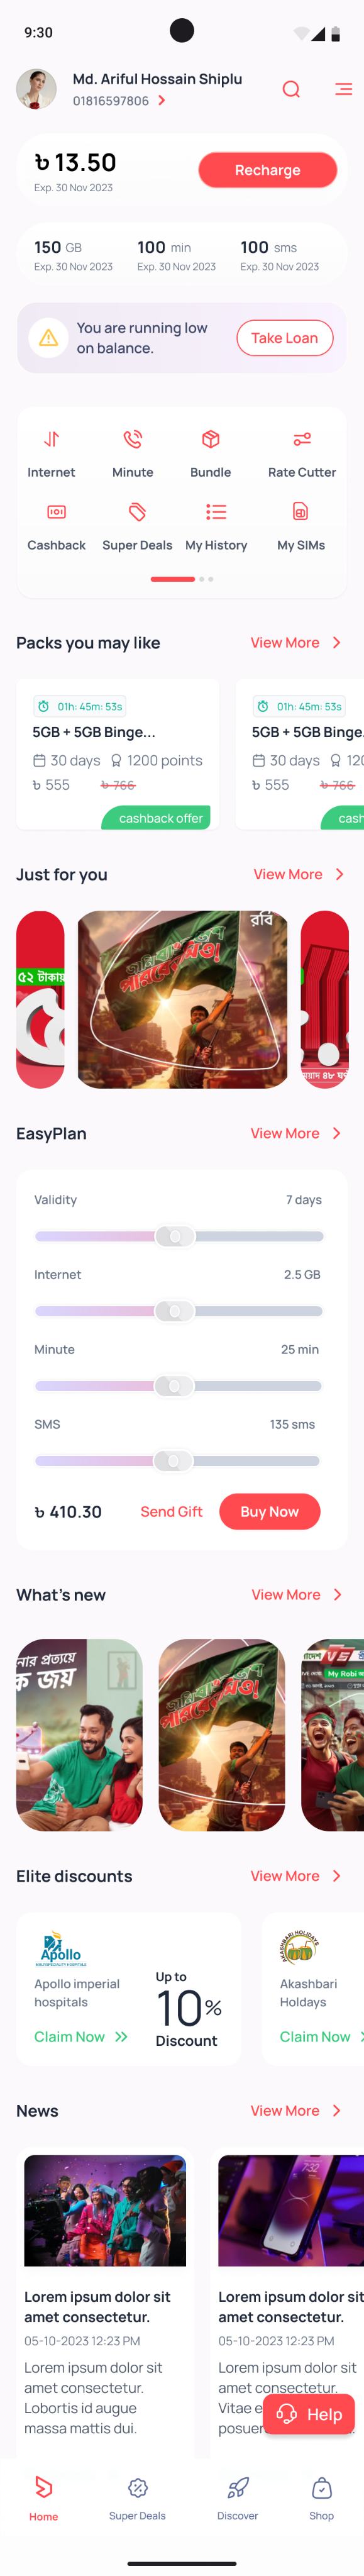Tap the Internet packs icon
364x2576 pixels.
(x=51, y=439)
